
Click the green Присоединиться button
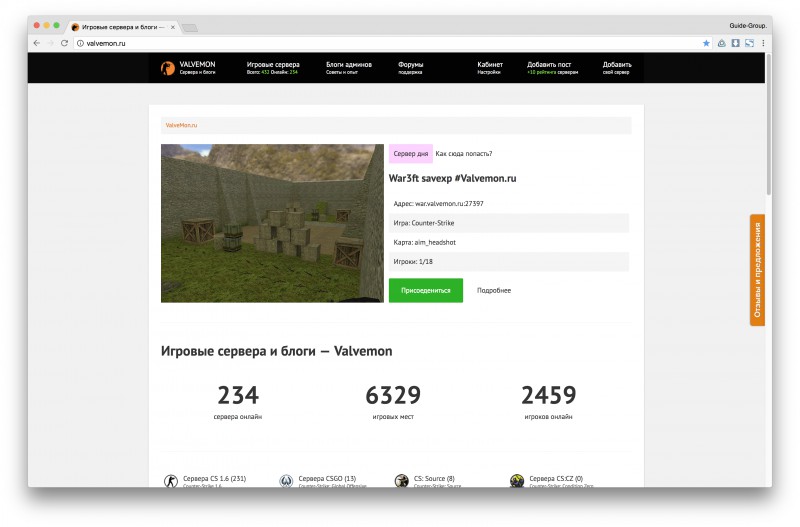coord(426,290)
